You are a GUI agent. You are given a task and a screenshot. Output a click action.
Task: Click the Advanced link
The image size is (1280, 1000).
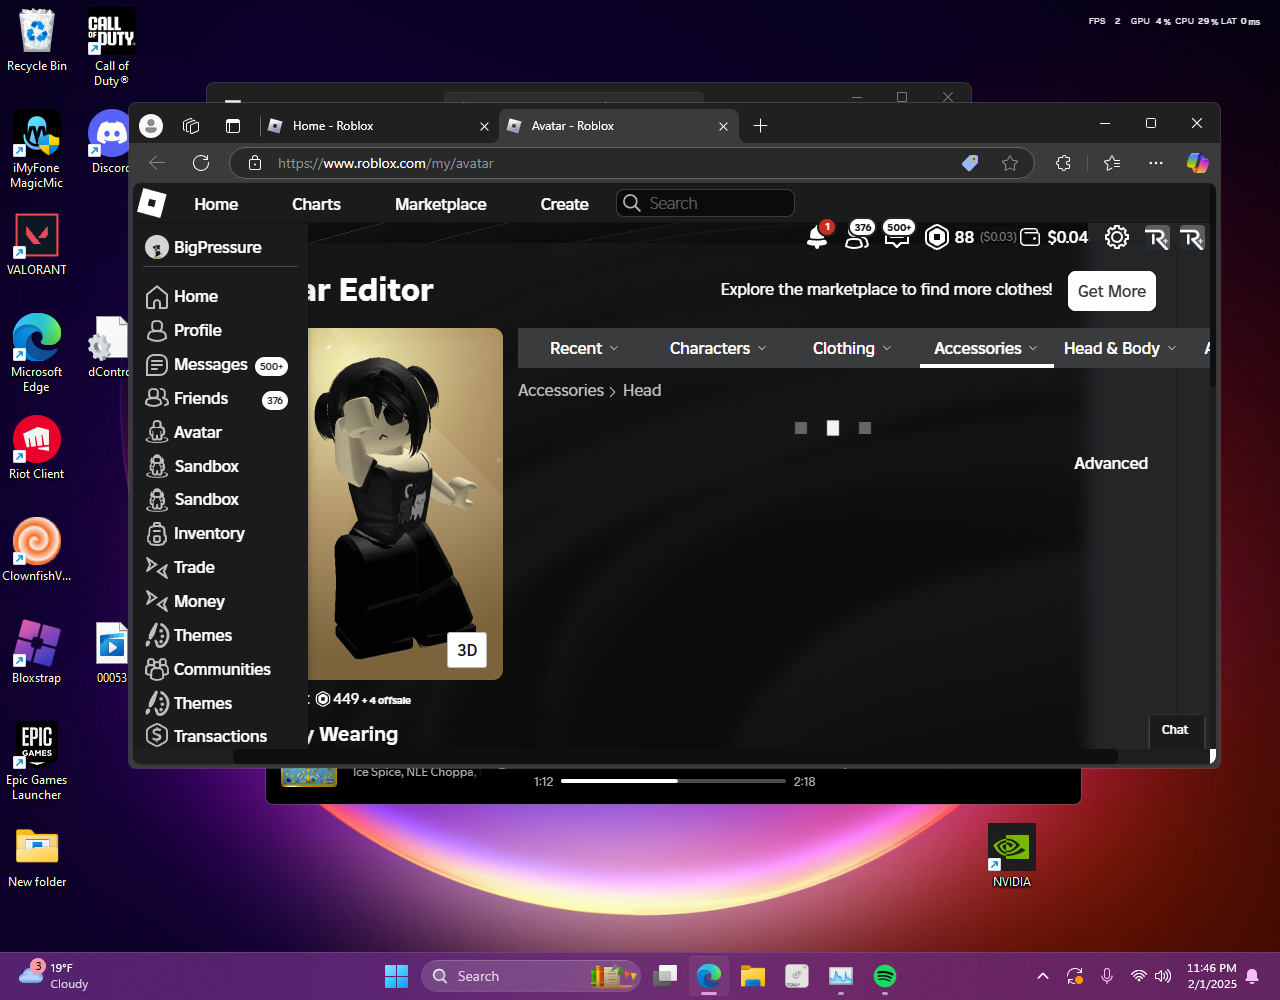1110,463
